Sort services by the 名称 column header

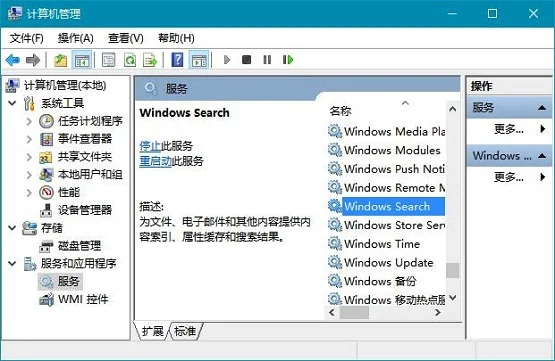(340, 111)
